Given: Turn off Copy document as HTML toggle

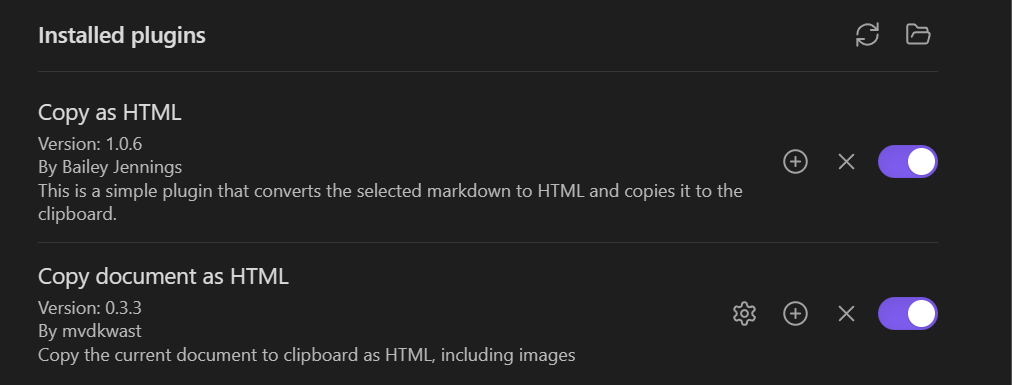Looking at the screenshot, I should [x=907, y=313].
